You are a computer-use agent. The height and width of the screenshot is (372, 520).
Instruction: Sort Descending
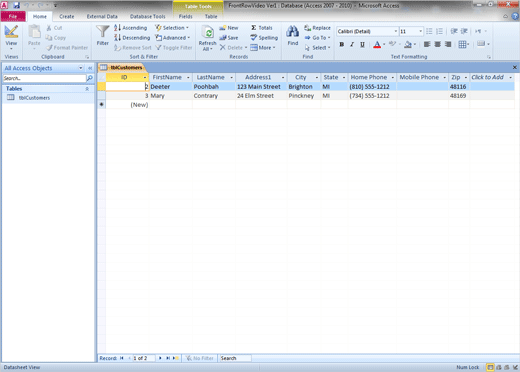click(x=132, y=38)
